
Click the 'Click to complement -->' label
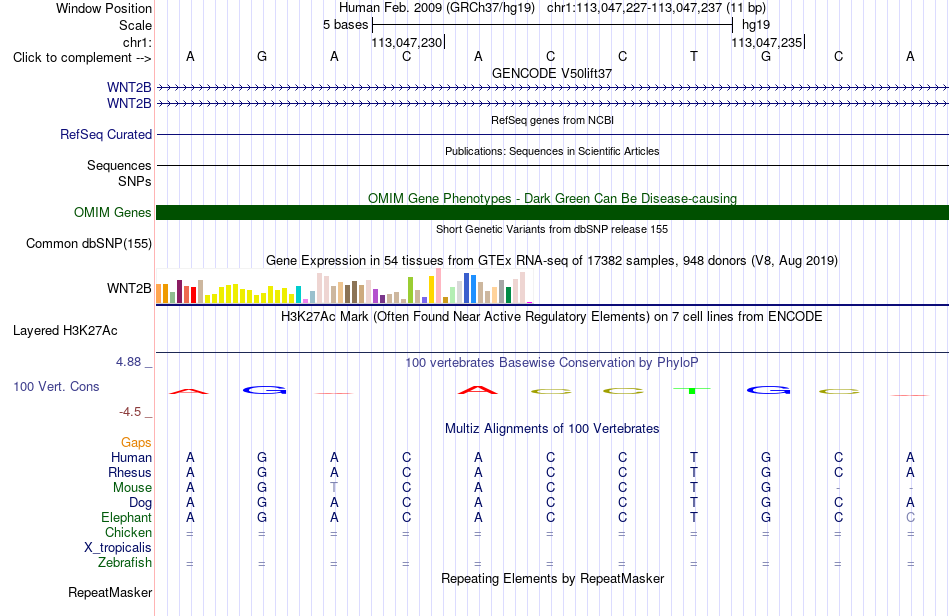point(82,58)
